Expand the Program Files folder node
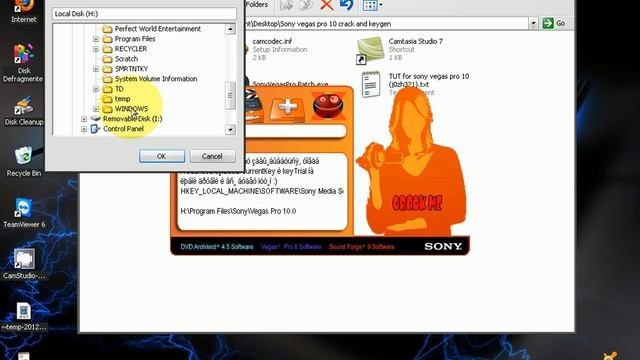 pos(96,39)
